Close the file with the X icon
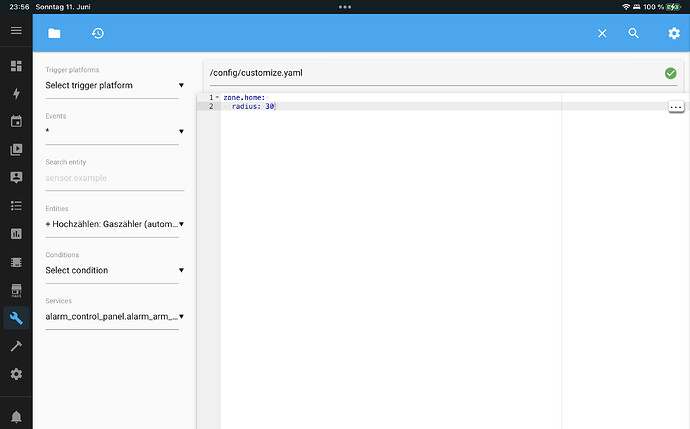Viewport: 690px width, 429px height. coord(602,33)
